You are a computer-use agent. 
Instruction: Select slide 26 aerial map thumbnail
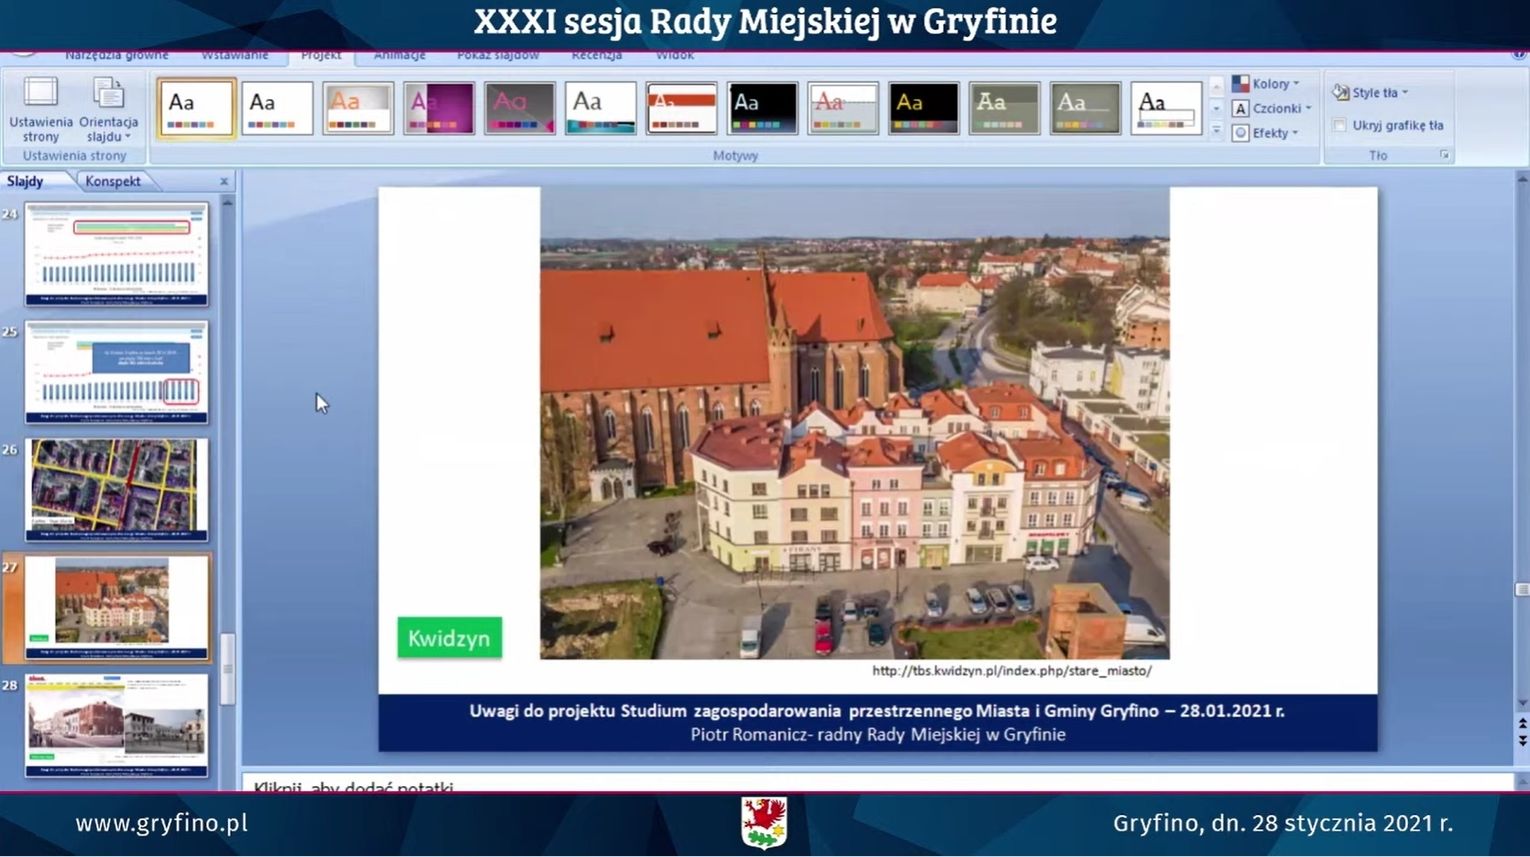point(117,489)
